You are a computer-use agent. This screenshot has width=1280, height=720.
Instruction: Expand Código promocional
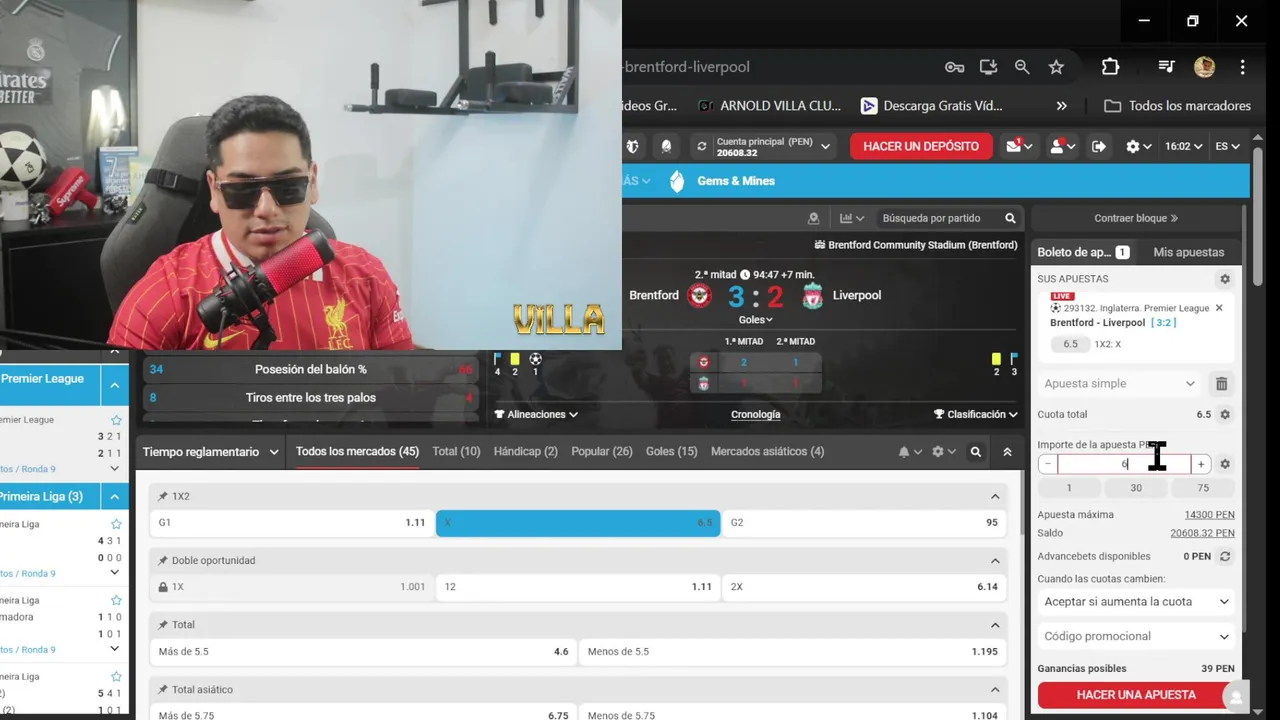[1136, 636]
